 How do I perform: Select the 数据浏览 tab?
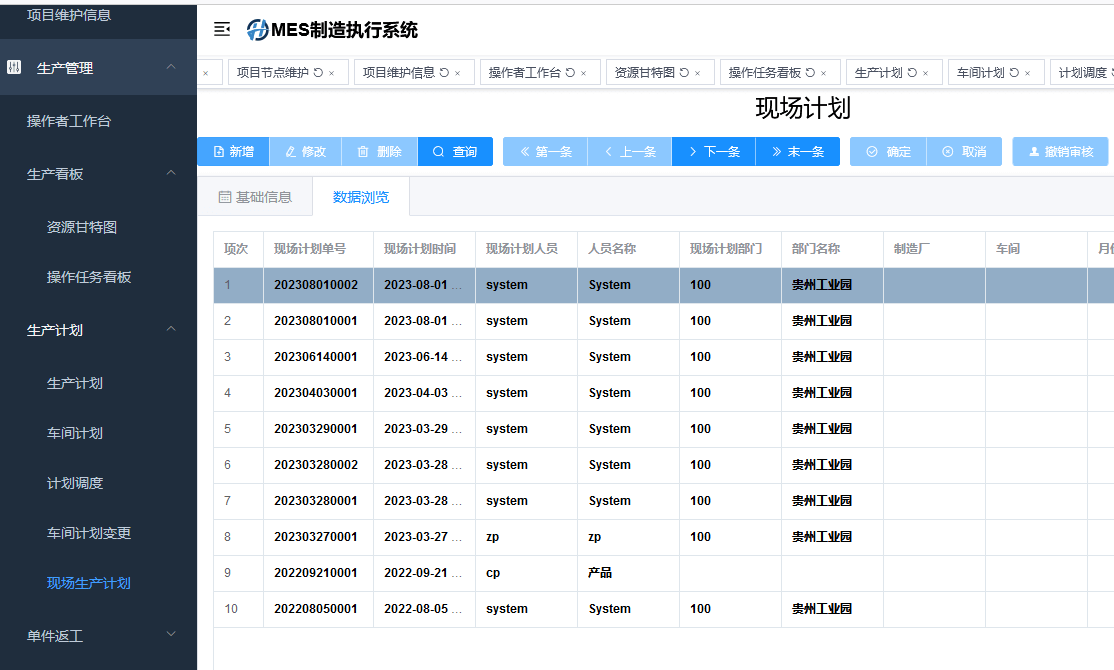point(361,197)
